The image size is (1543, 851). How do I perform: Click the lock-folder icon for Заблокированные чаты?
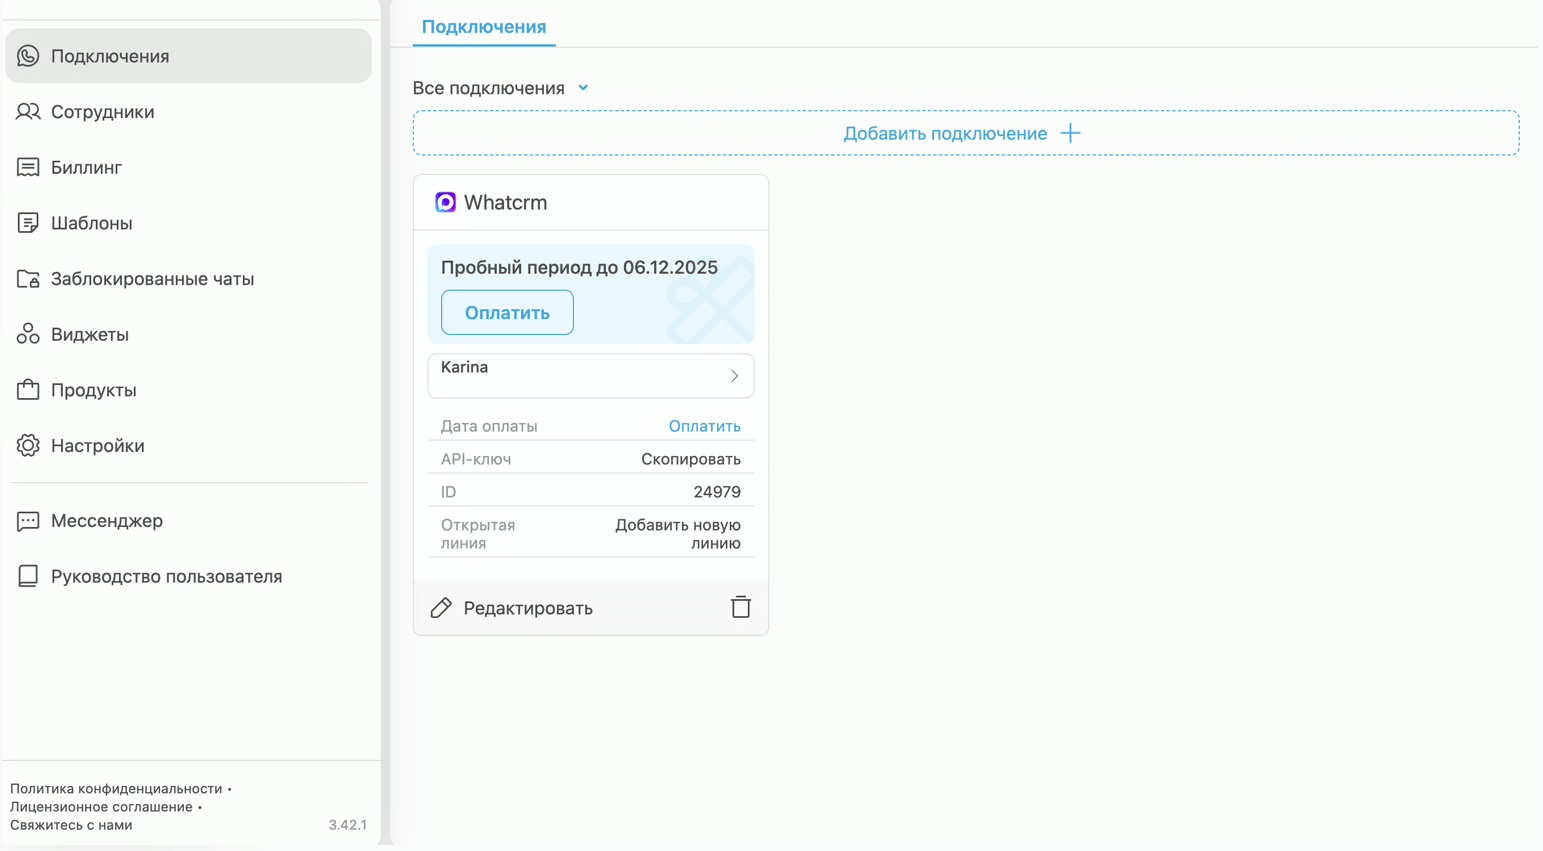(x=28, y=279)
